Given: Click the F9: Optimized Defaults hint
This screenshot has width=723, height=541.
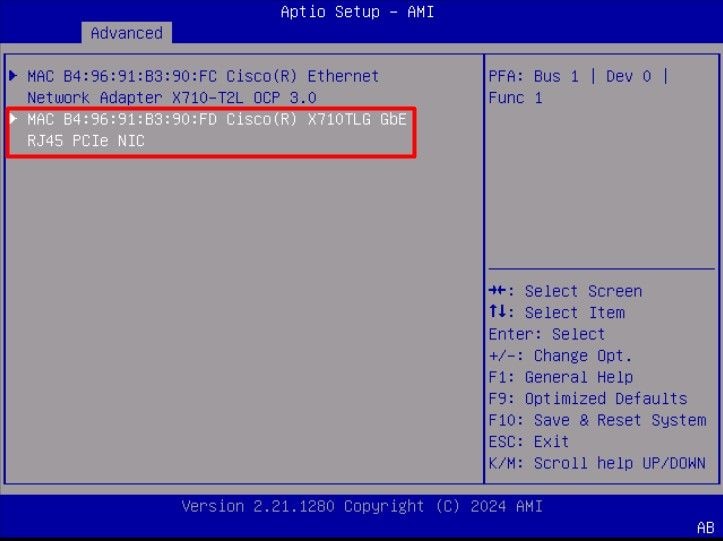Looking at the screenshot, I should click(x=588, y=398).
